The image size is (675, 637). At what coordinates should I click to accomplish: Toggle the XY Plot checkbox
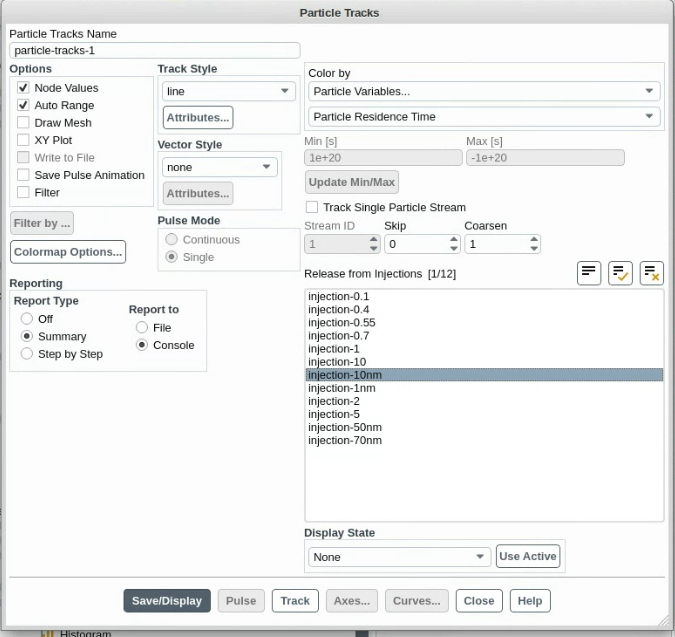(x=23, y=140)
